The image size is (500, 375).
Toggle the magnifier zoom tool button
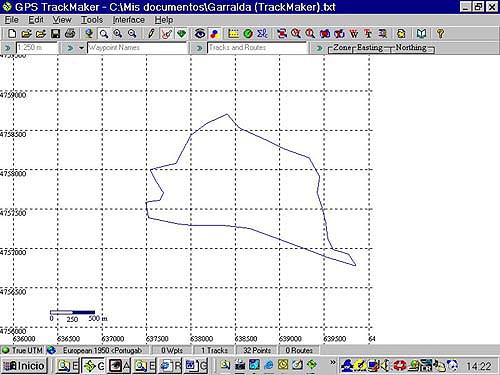pos(104,34)
